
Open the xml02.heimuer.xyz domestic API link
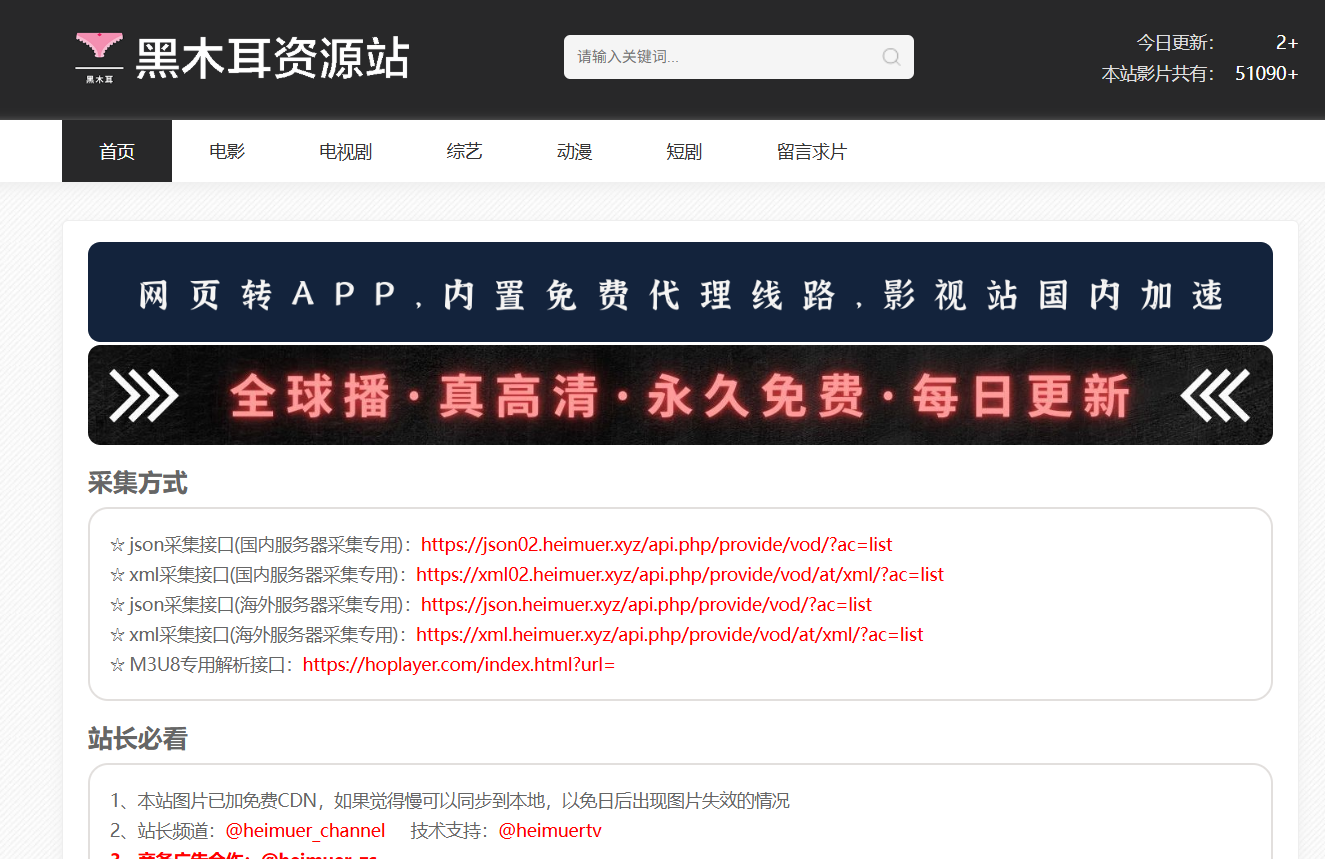point(680,575)
